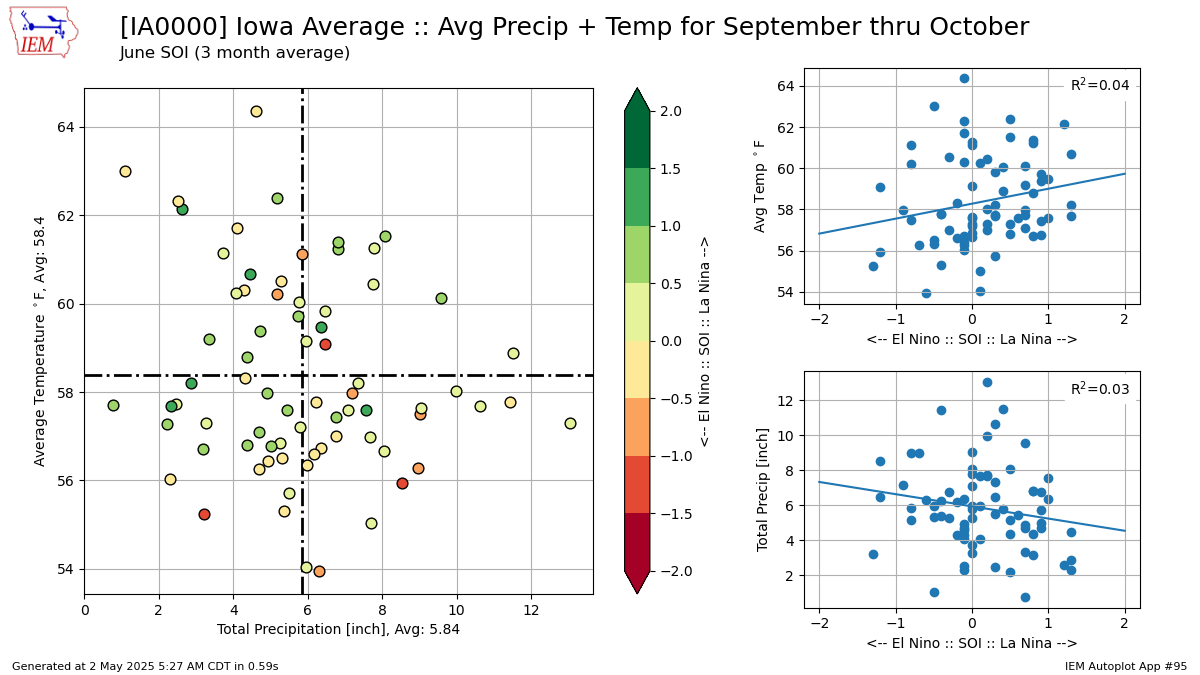Click the June SOI subtitle
This screenshot has height=675, width=1200.
235,53
